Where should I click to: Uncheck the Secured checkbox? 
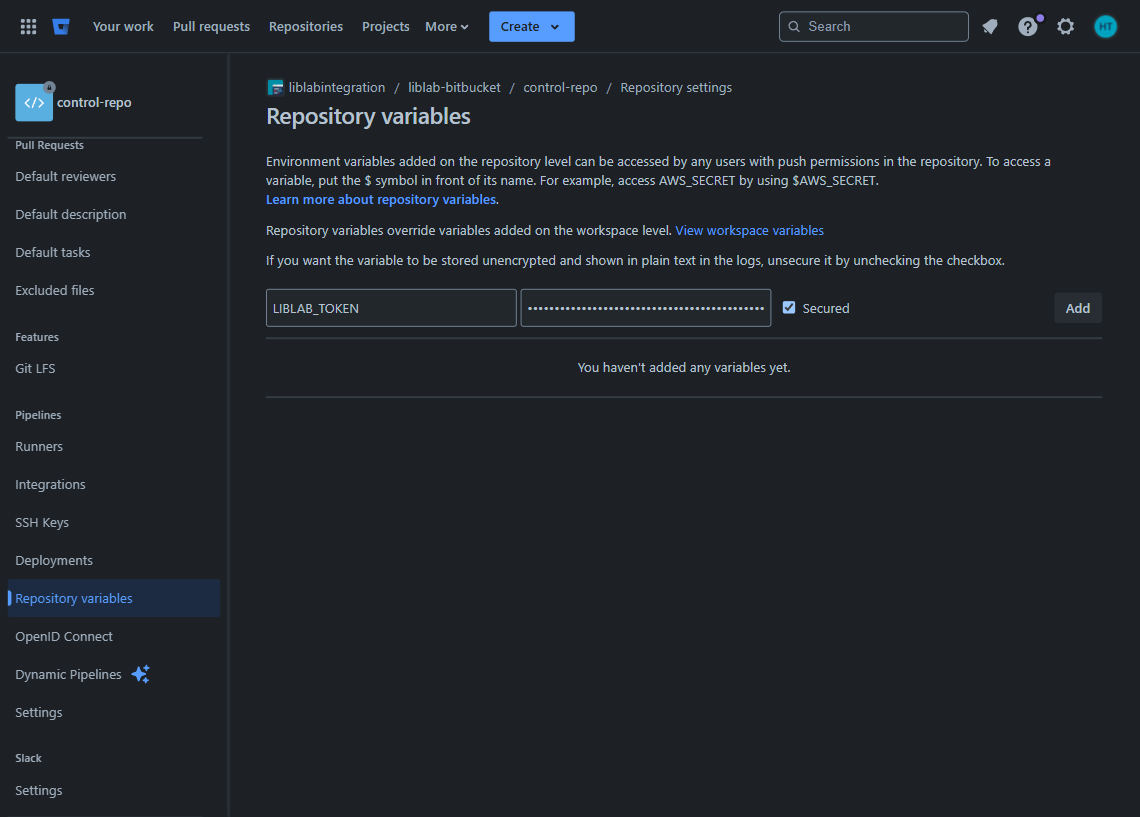(x=789, y=308)
